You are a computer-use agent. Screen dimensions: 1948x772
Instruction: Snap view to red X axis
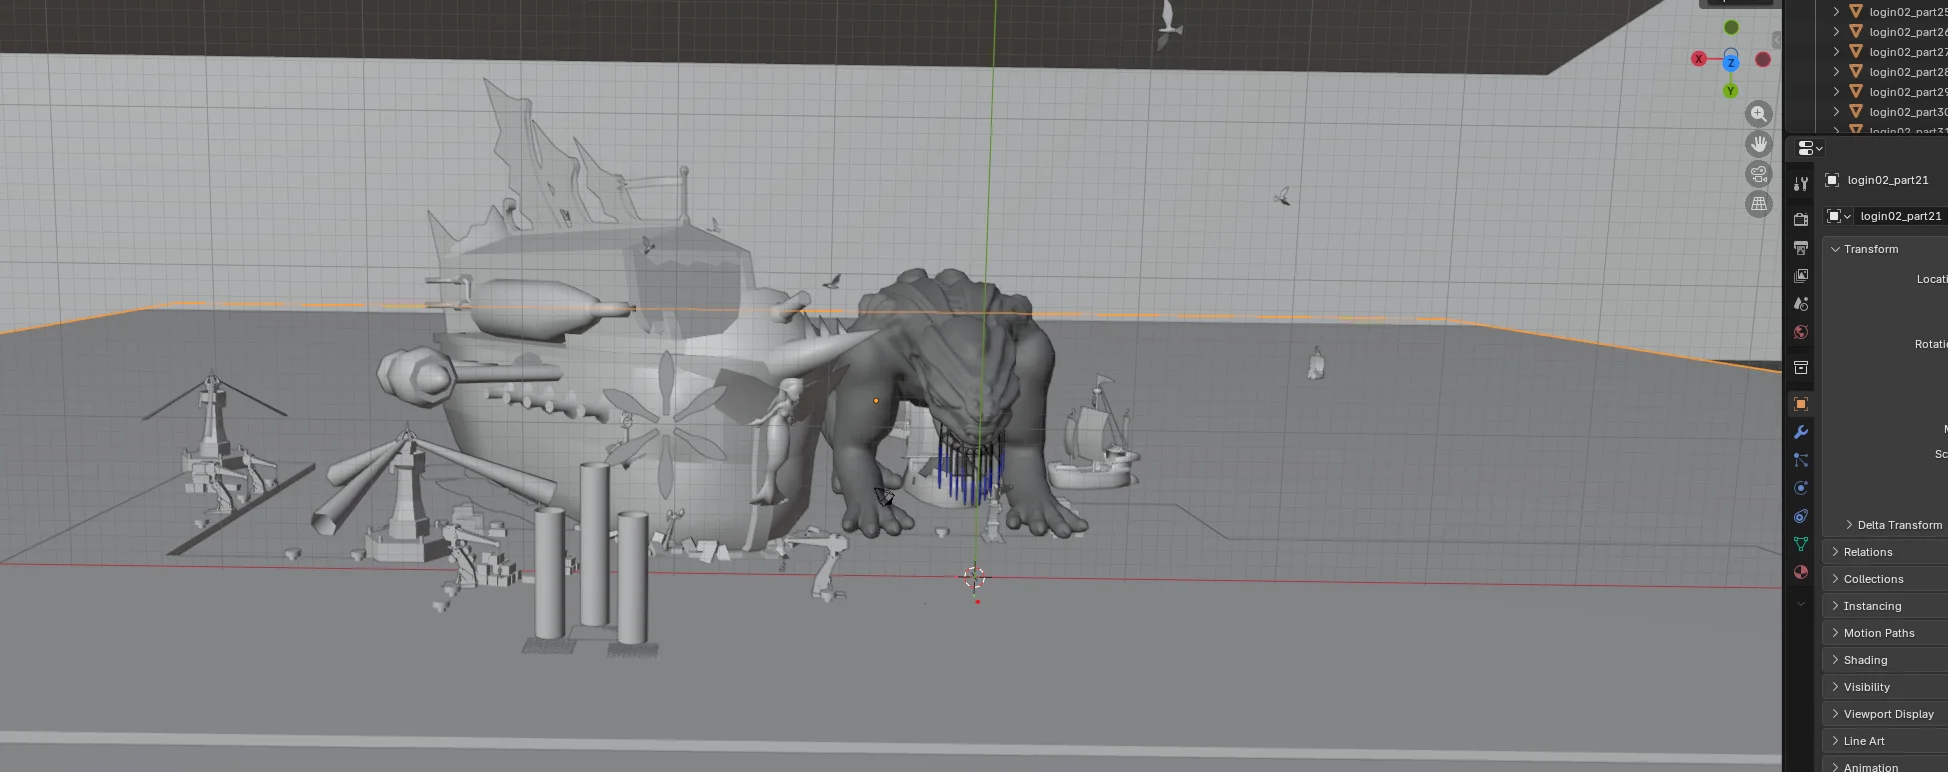(1698, 59)
